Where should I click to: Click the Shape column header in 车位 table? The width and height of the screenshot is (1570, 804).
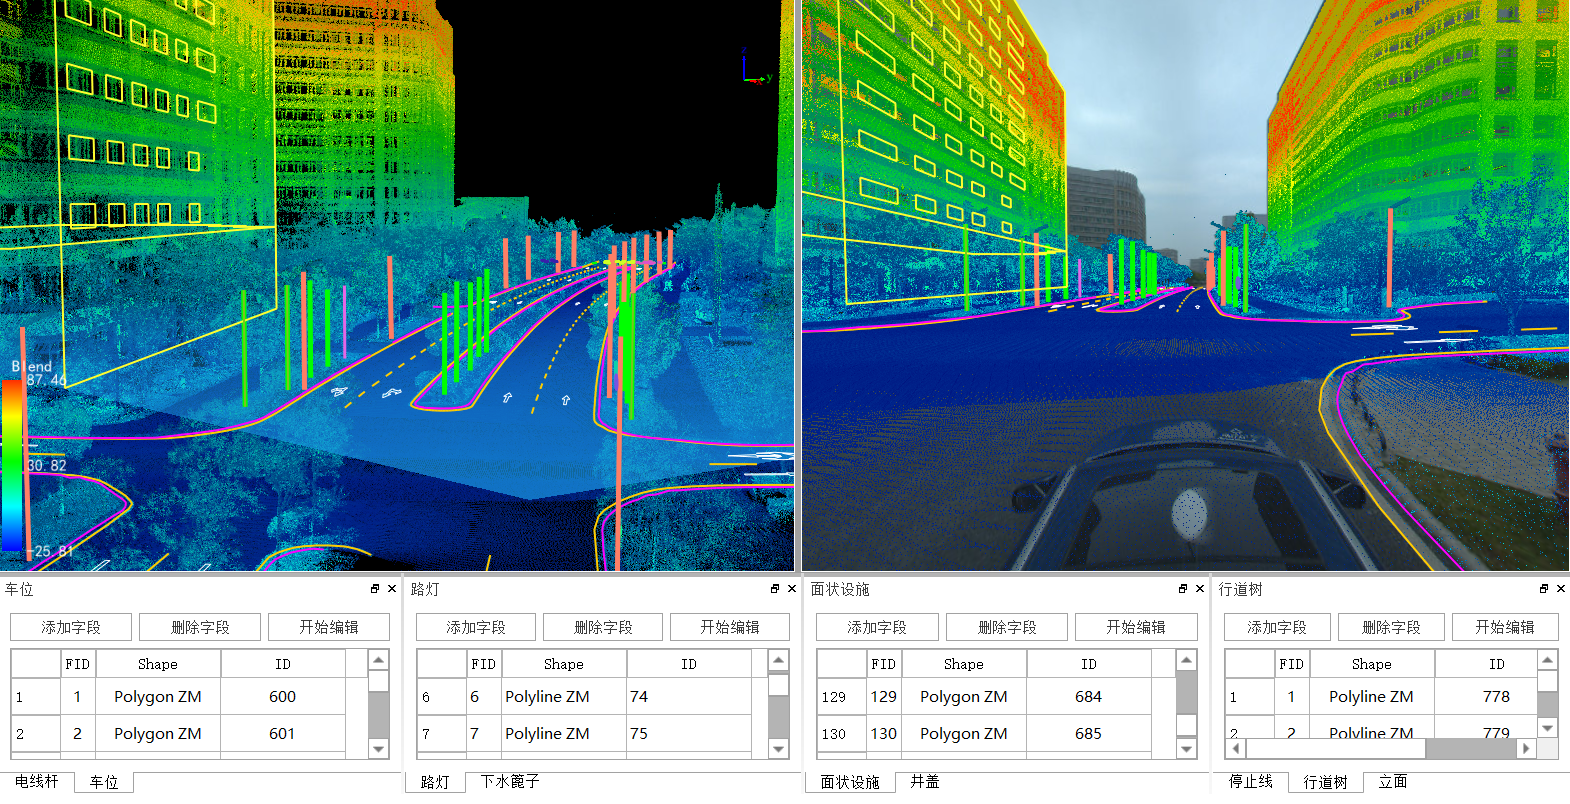click(158, 664)
